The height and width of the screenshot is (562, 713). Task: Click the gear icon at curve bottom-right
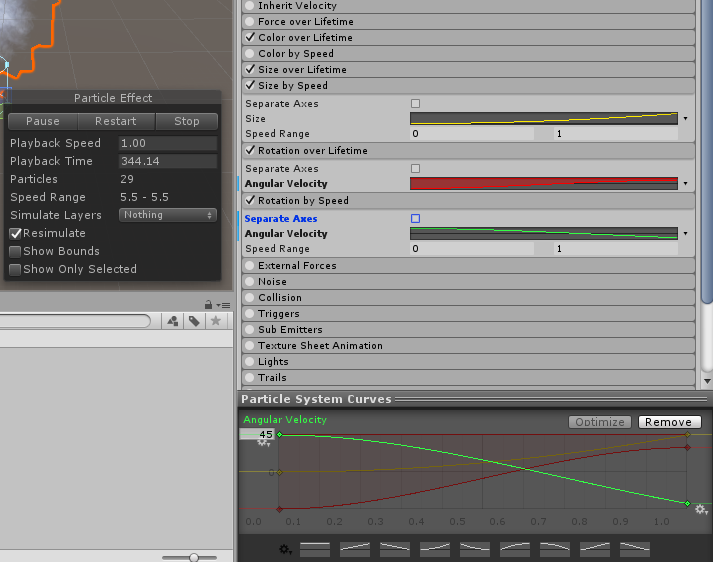[x=701, y=510]
